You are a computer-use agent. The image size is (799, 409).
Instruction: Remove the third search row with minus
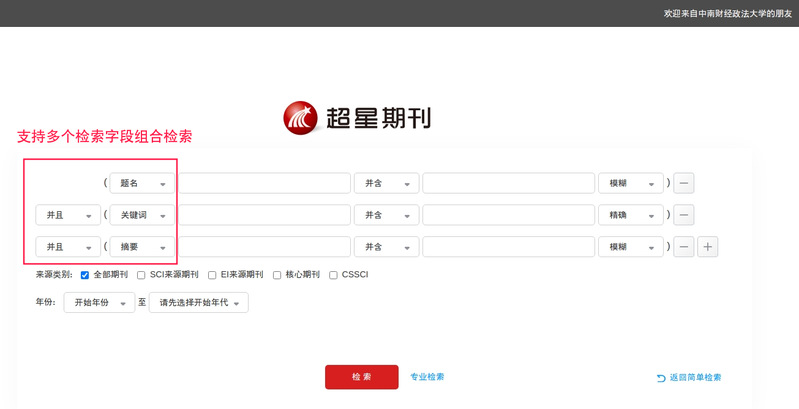coord(683,246)
